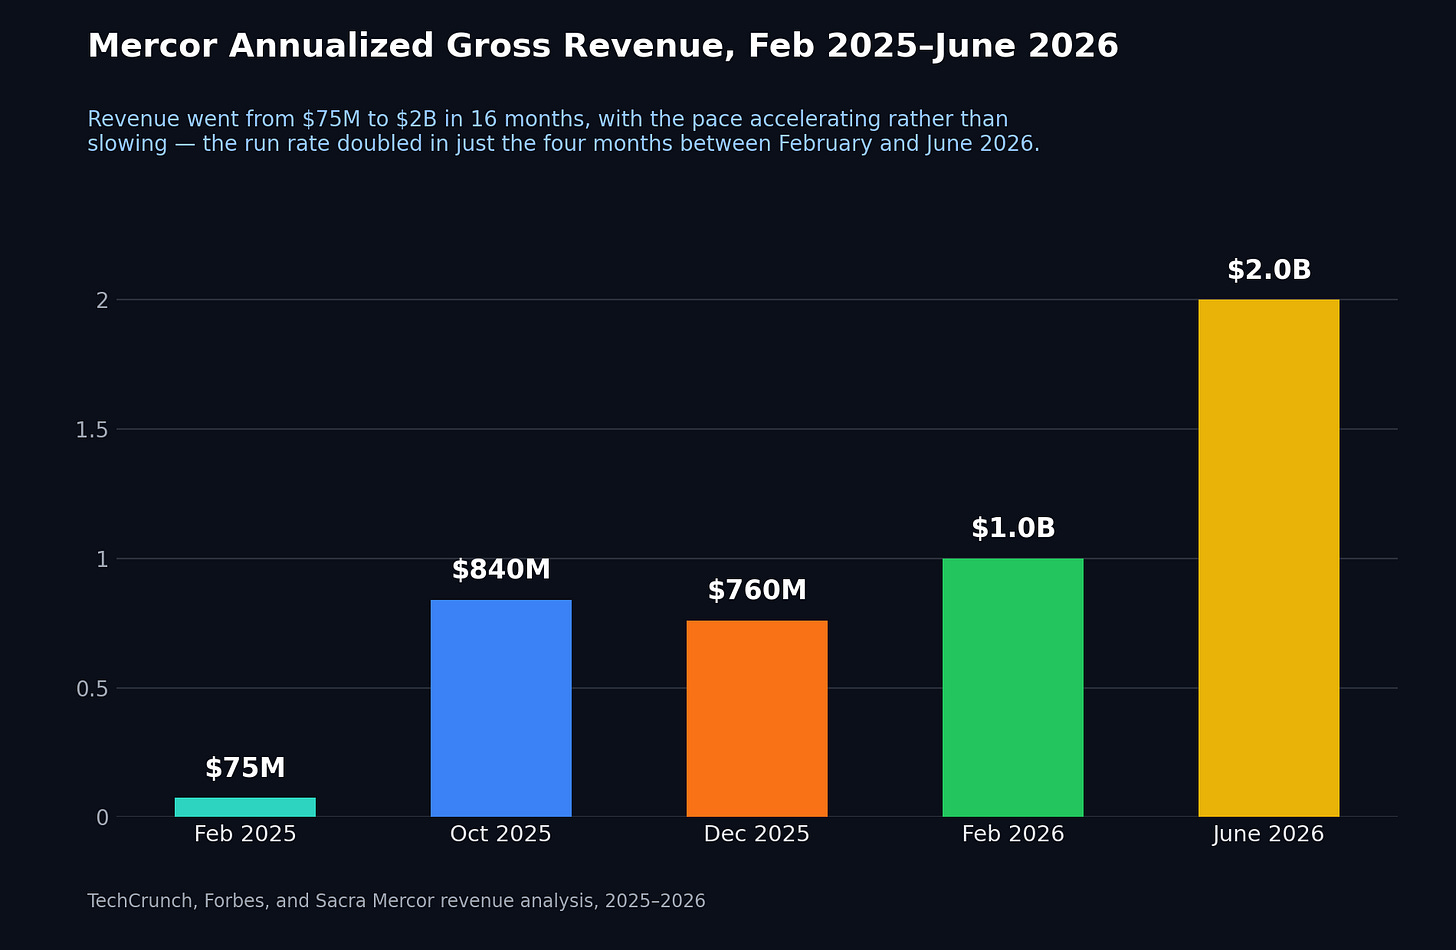Click the "Feb 2026" axis label
This screenshot has height=950, width=1456.
pyautogui.click(x=1013, y=834)
